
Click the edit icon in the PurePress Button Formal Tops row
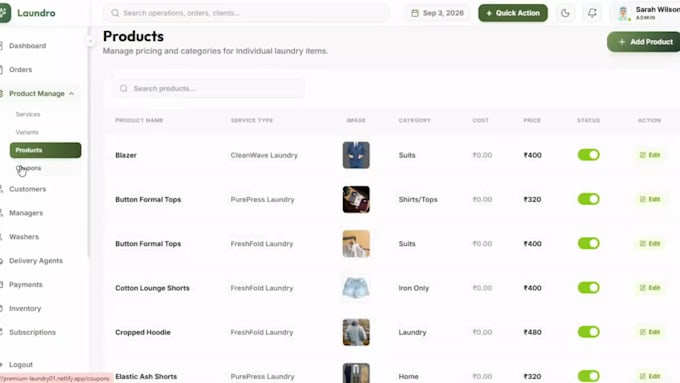click(x=643, y=199)
